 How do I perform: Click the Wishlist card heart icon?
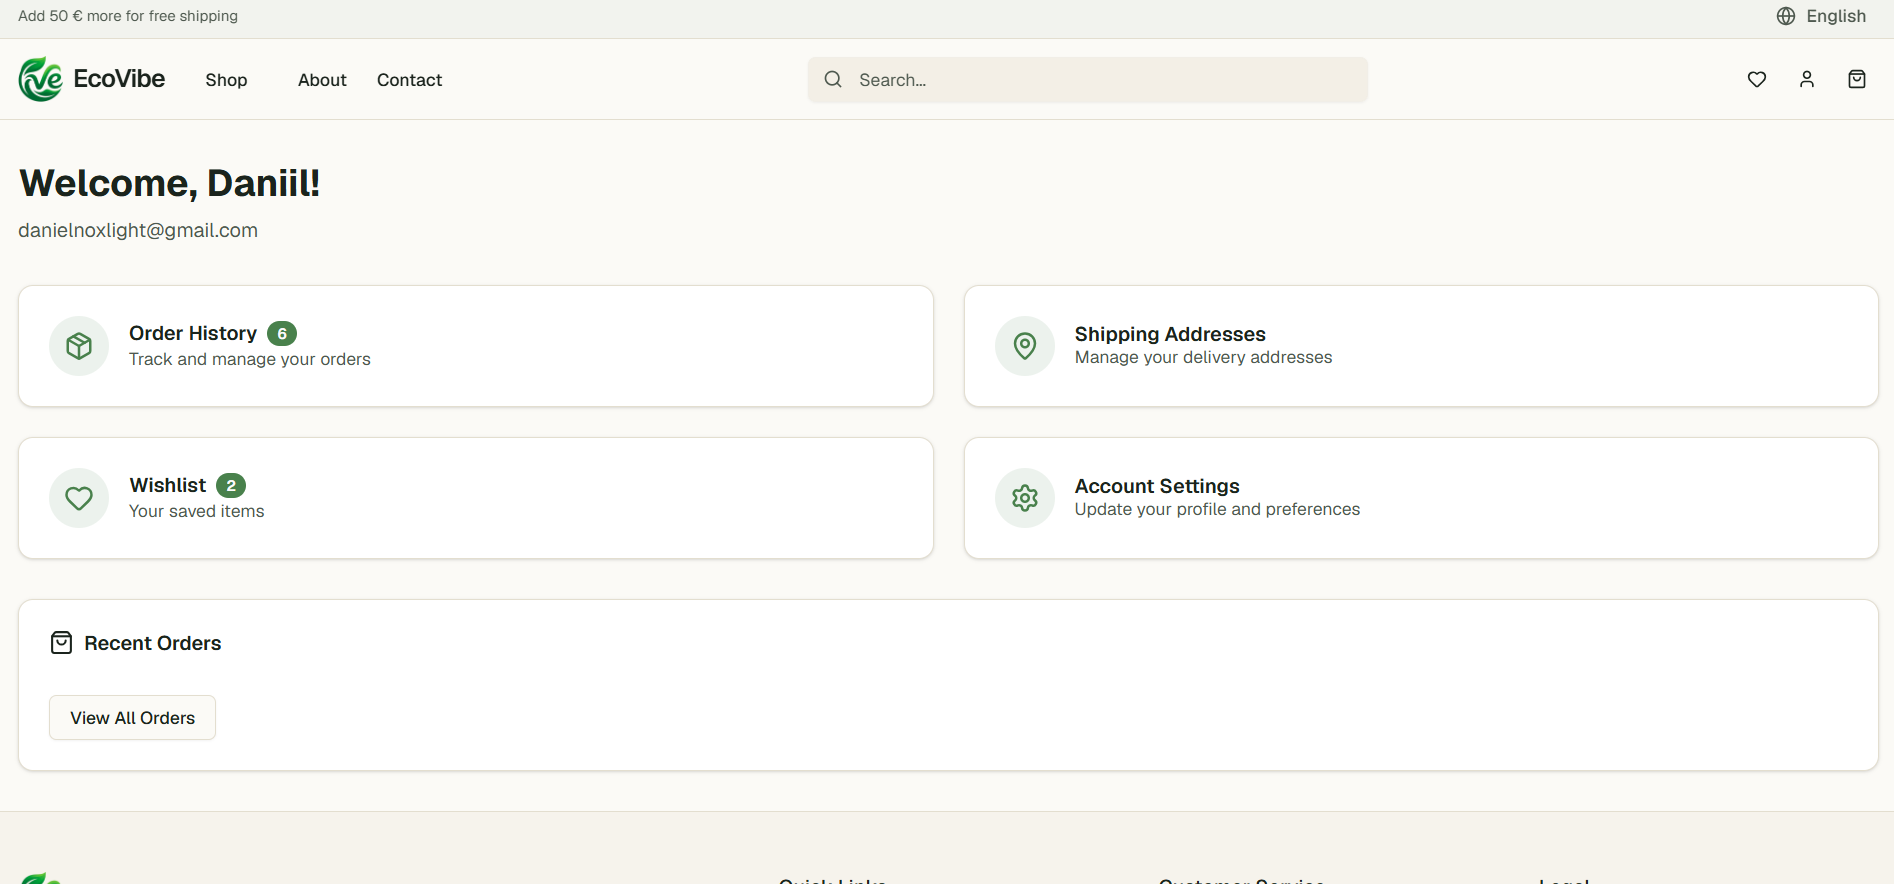point(79,498)
